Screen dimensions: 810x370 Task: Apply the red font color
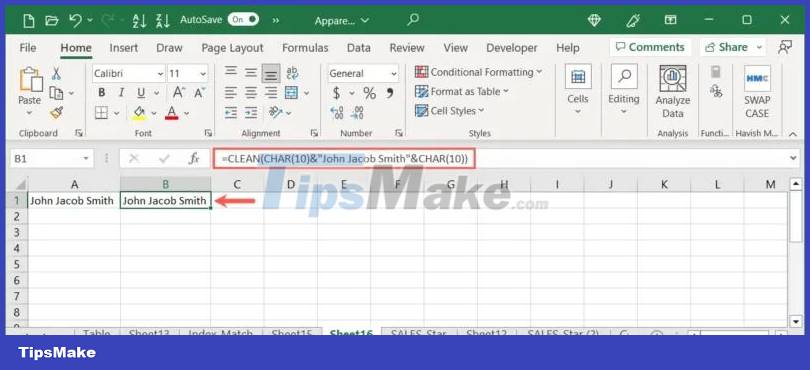tap(172, 113)
